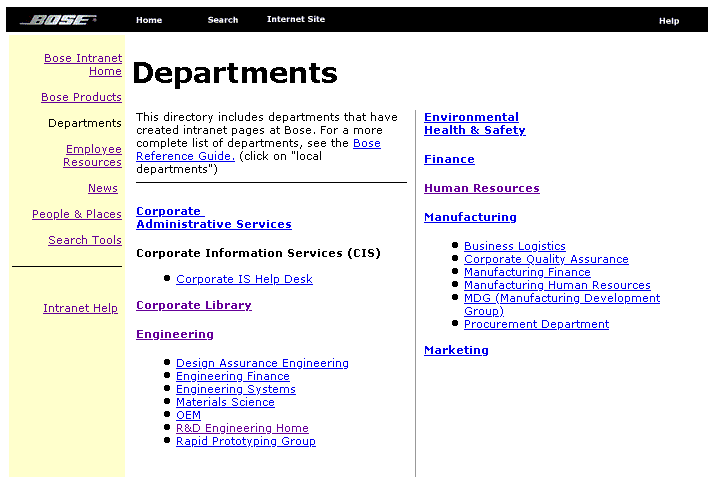
Task: Go to Bose Intranet Home sidebar link
Action: (84, 65)
